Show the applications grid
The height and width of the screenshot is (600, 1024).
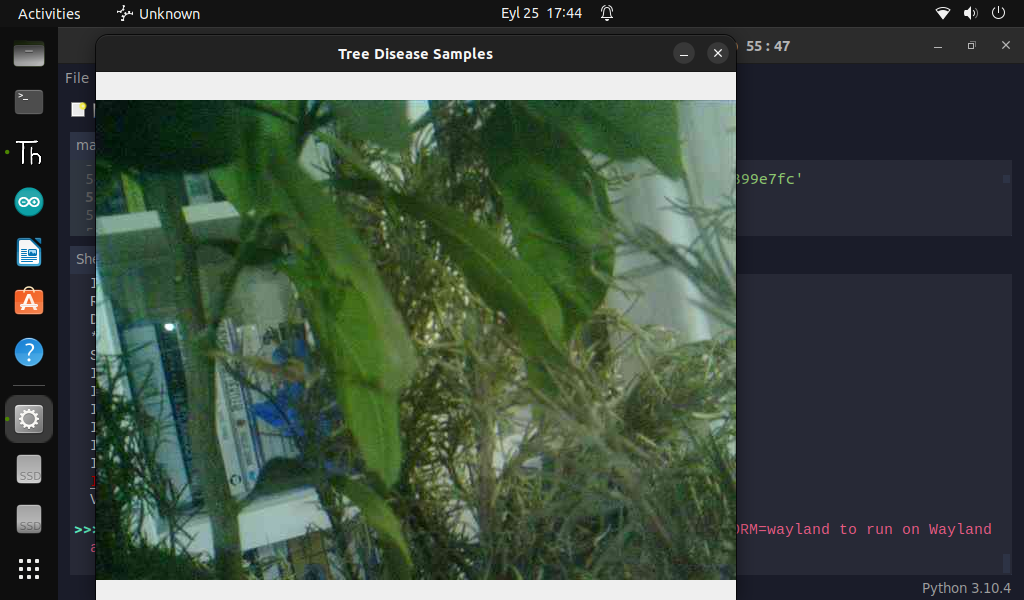pyautogui.click(x=29, y=569)
